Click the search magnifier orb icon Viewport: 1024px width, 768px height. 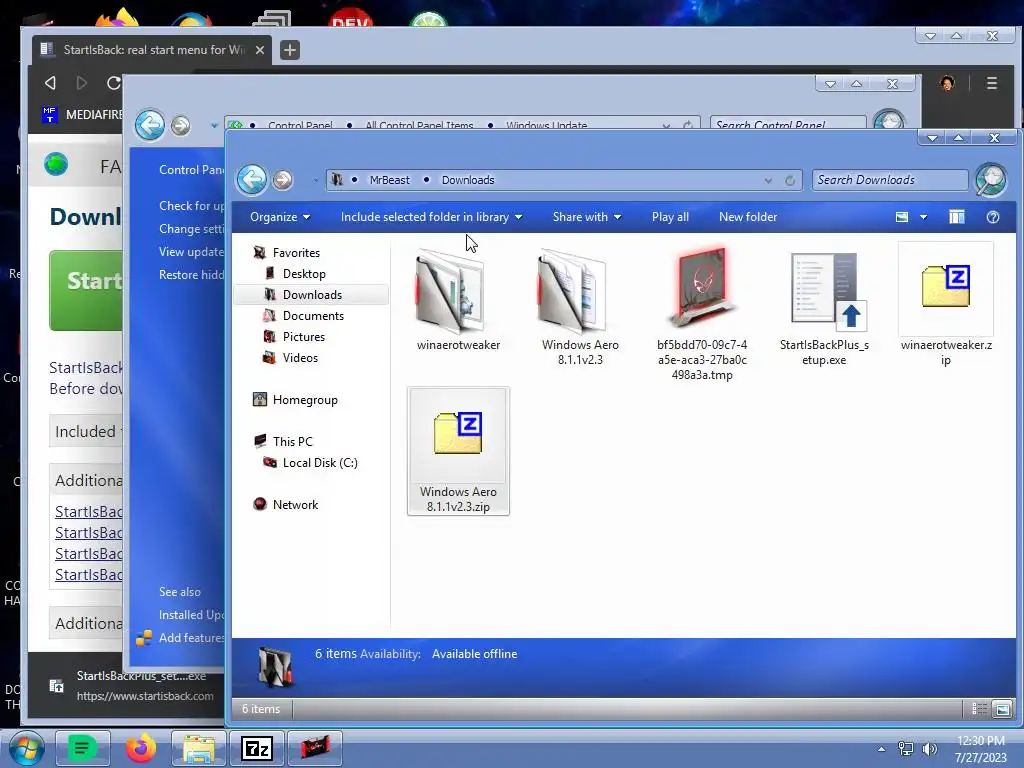coord(991,180)
